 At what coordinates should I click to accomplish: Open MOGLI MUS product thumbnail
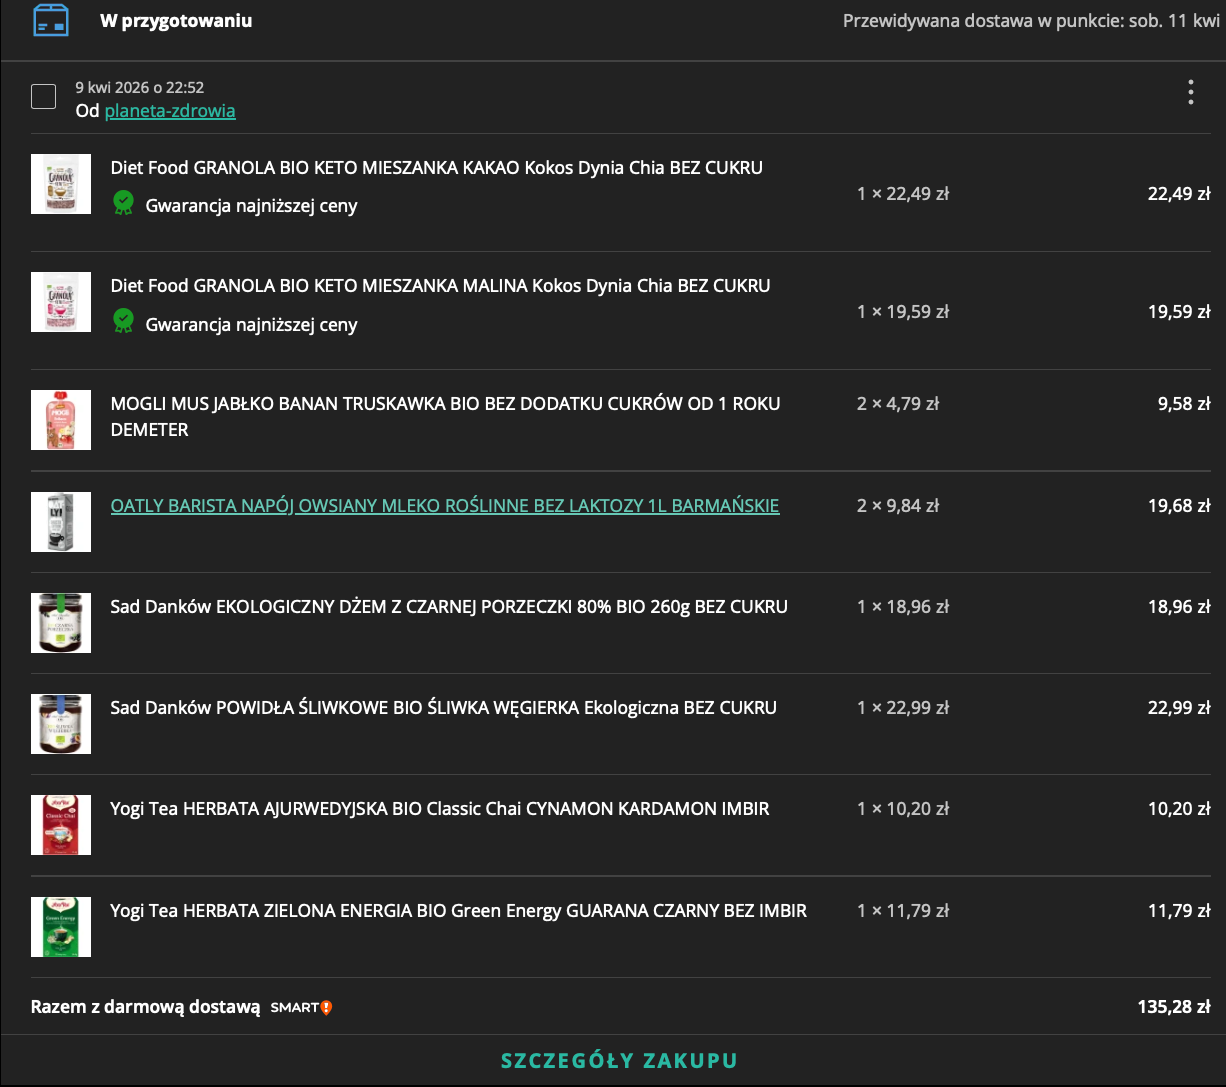tap(61, 420)
